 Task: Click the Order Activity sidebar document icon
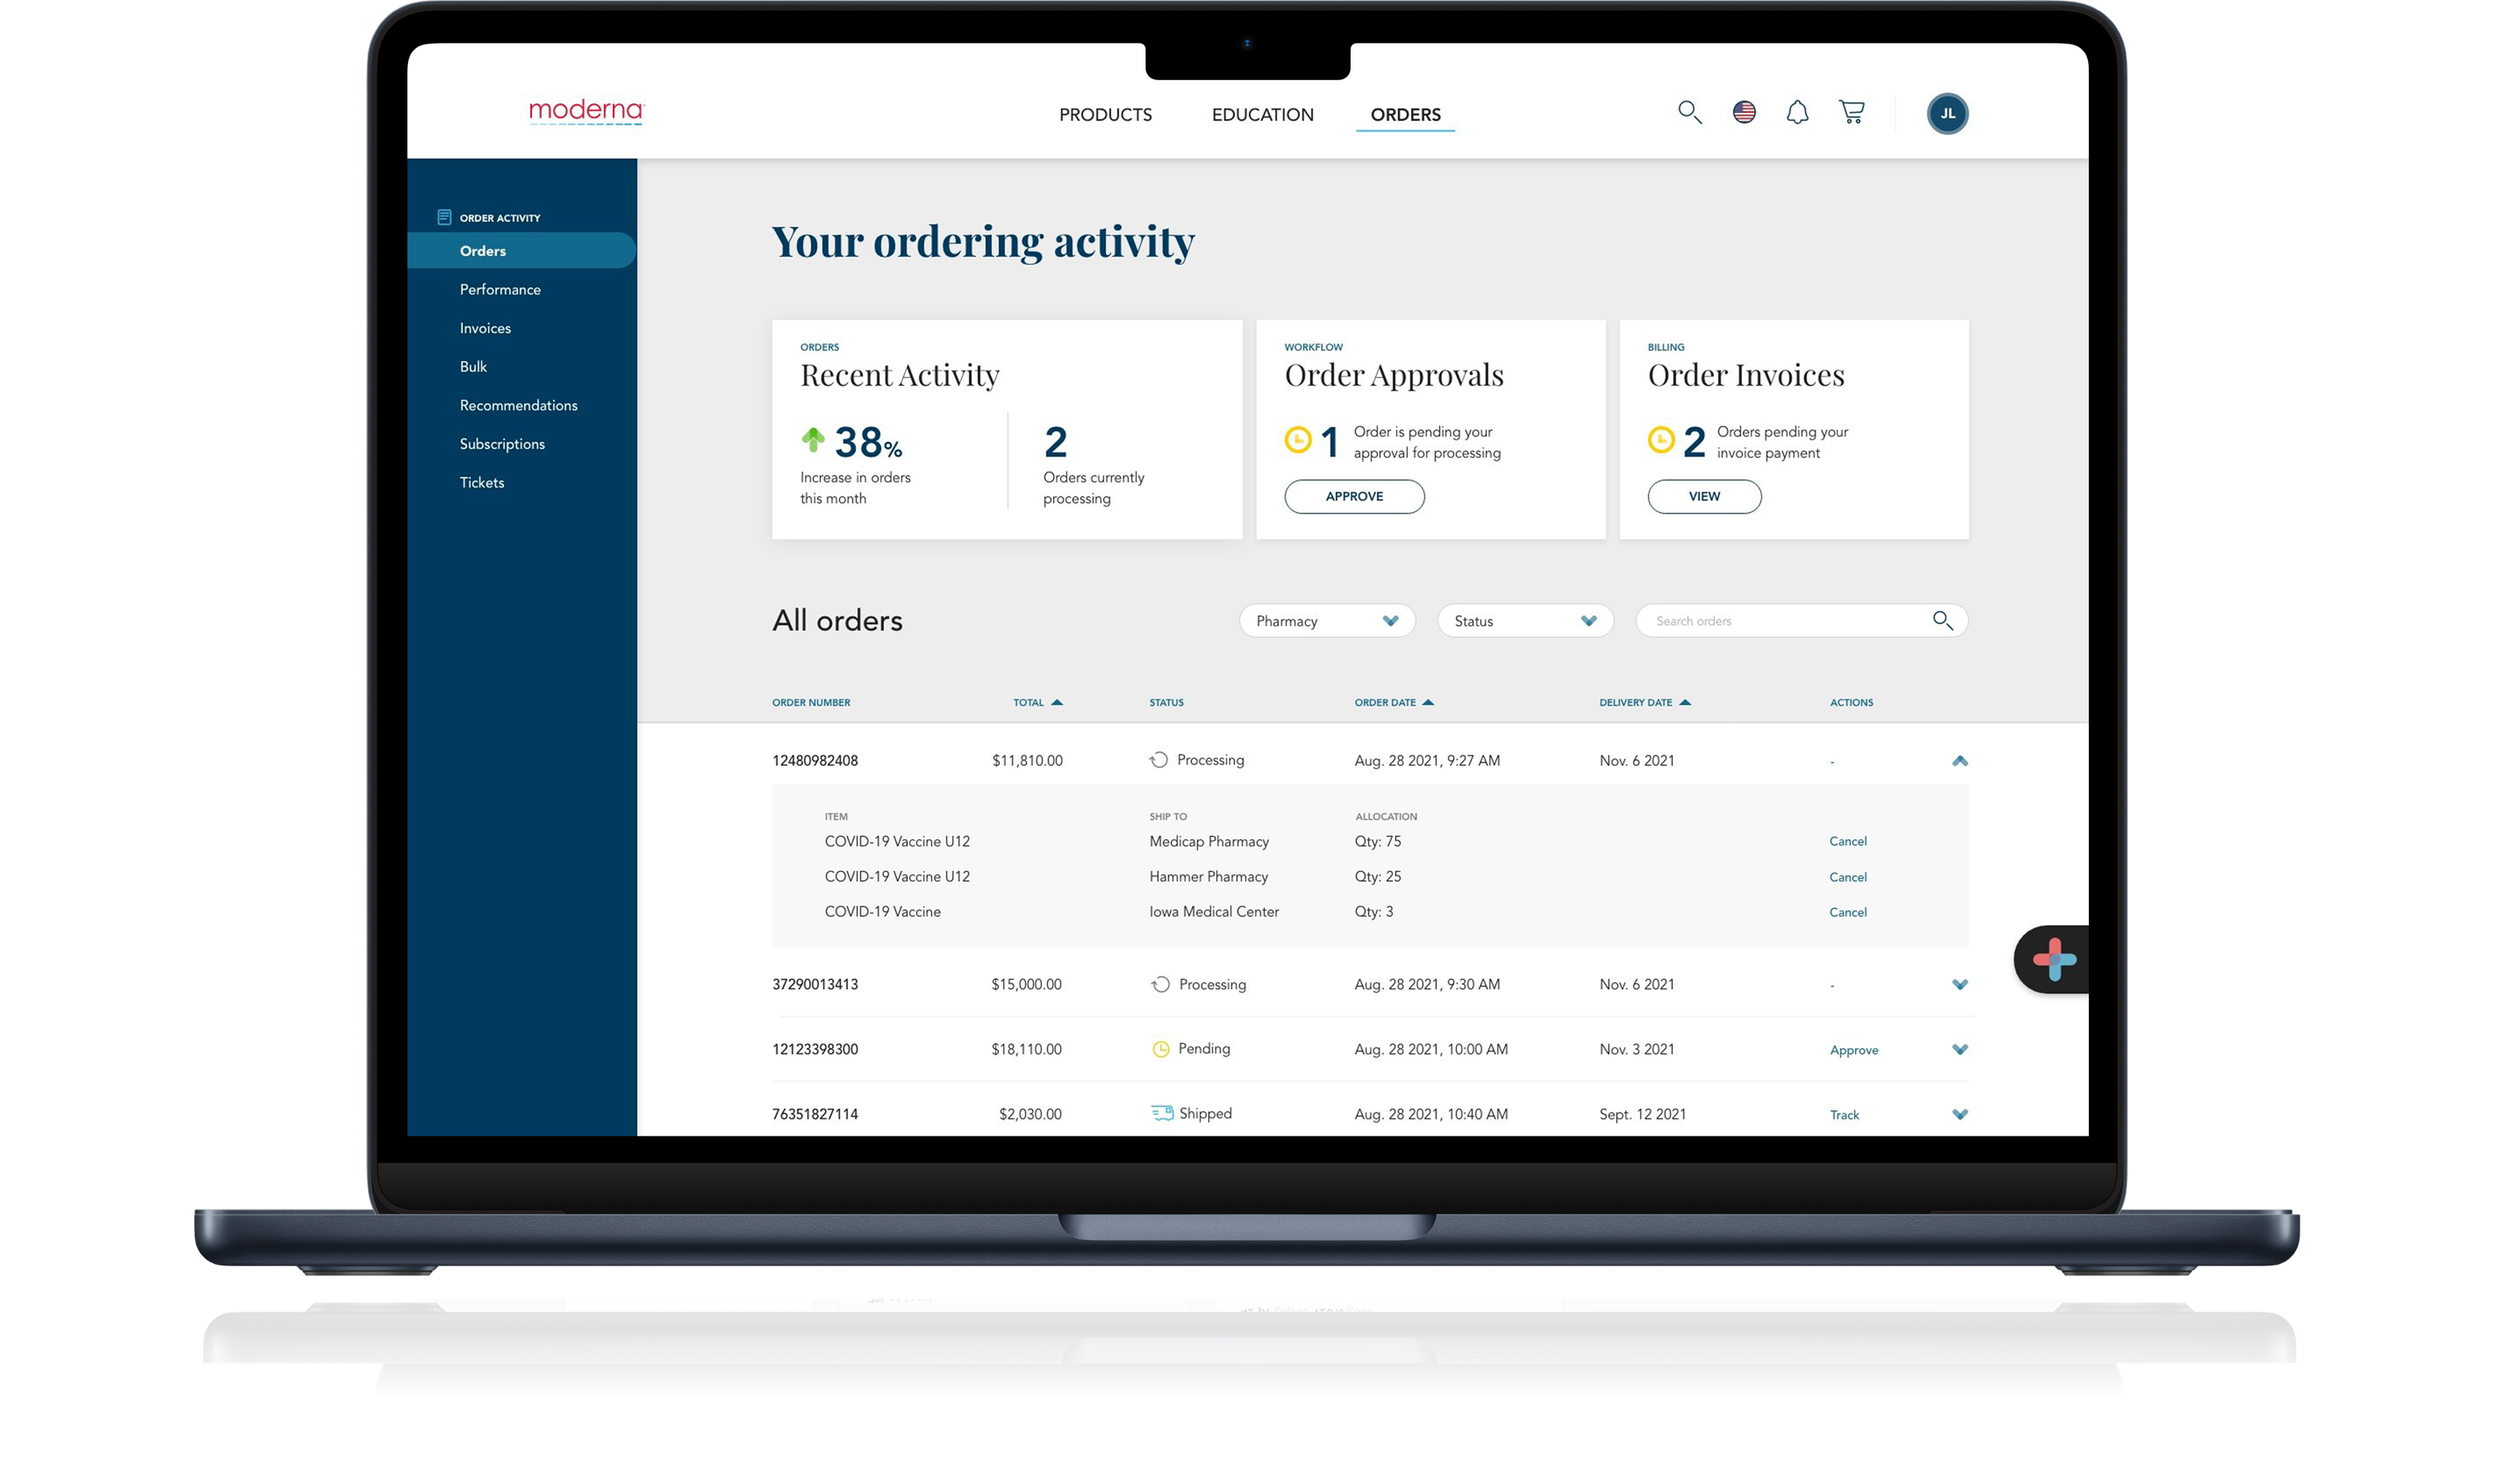click(x=444, y=217)
